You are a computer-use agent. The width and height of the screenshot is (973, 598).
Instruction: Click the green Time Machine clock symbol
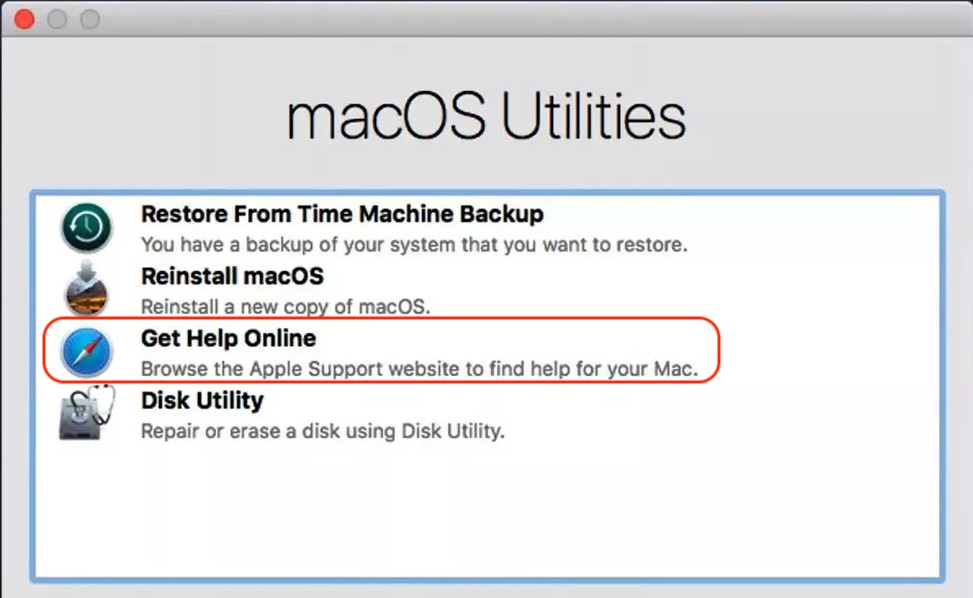[x=84, y=227]
